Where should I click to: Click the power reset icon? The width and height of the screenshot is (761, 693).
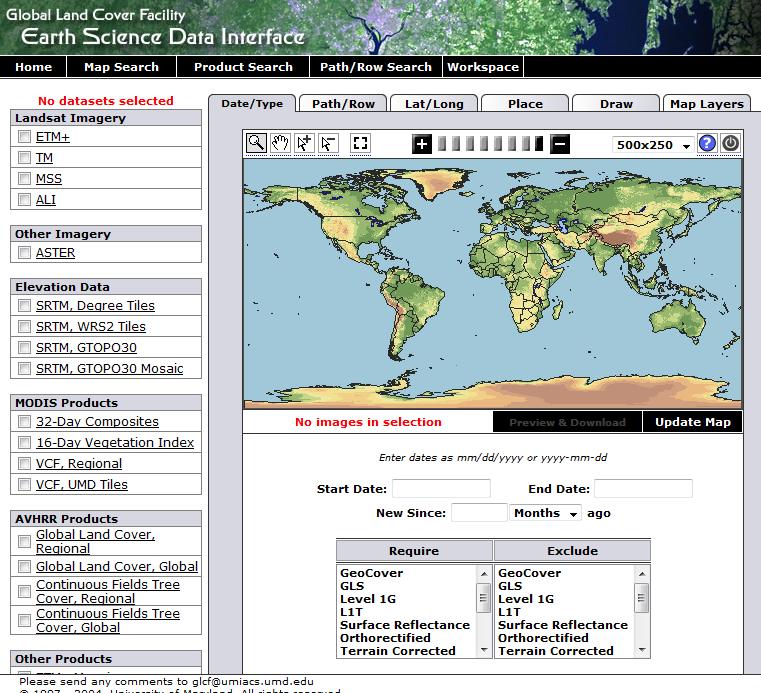tap(730, 143)
